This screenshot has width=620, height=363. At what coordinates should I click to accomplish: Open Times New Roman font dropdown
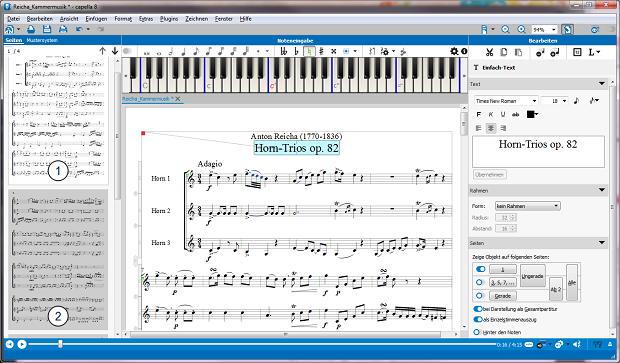click(506, 101)
